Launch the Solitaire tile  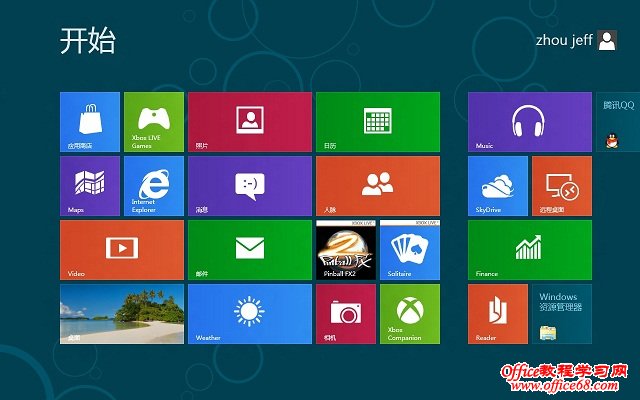pyautogui.click(x=410, y=250)
